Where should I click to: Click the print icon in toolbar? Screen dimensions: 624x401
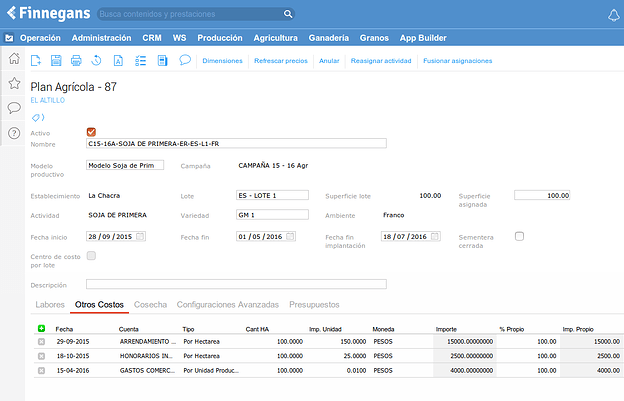[76, 61]
